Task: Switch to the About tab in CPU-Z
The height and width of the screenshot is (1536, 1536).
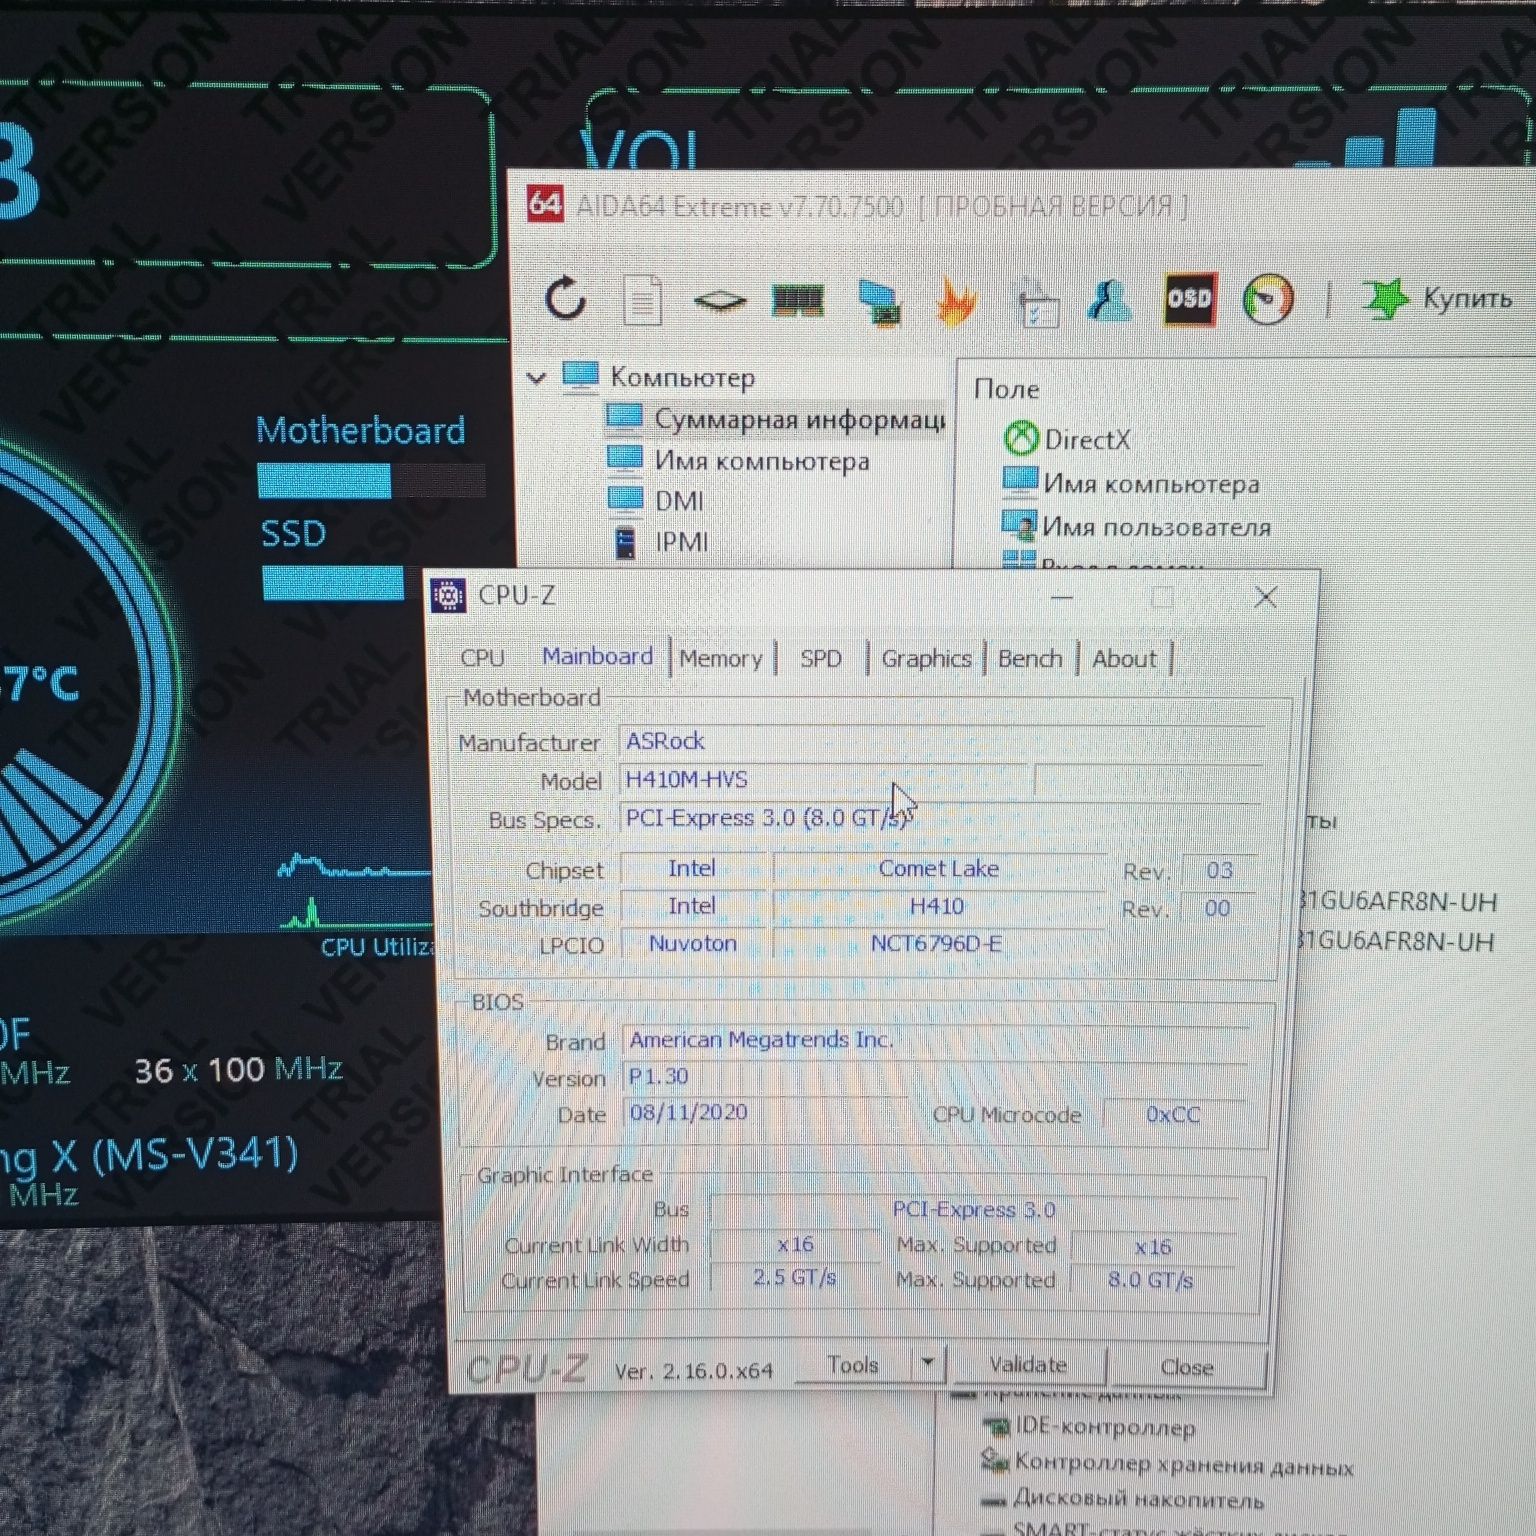Action: pyautogui.click(x=1124, y=658)
